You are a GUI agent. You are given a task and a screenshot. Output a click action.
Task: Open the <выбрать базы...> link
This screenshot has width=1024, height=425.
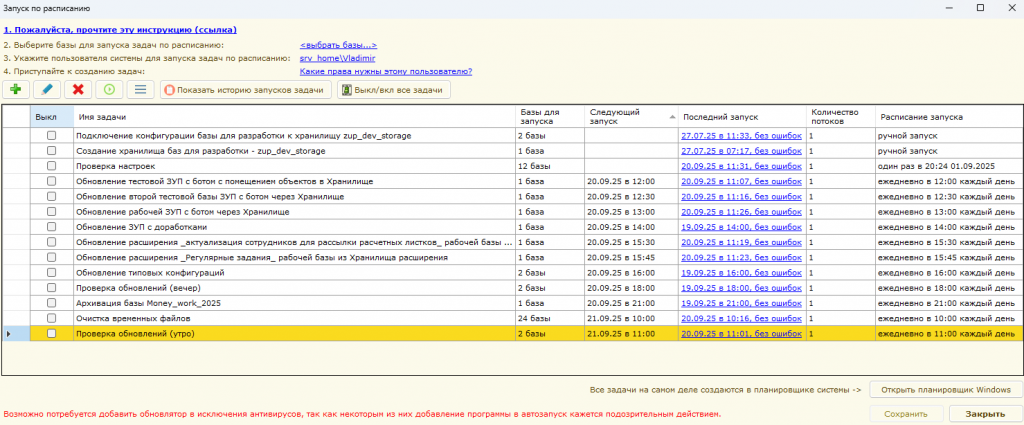[338, 45]
